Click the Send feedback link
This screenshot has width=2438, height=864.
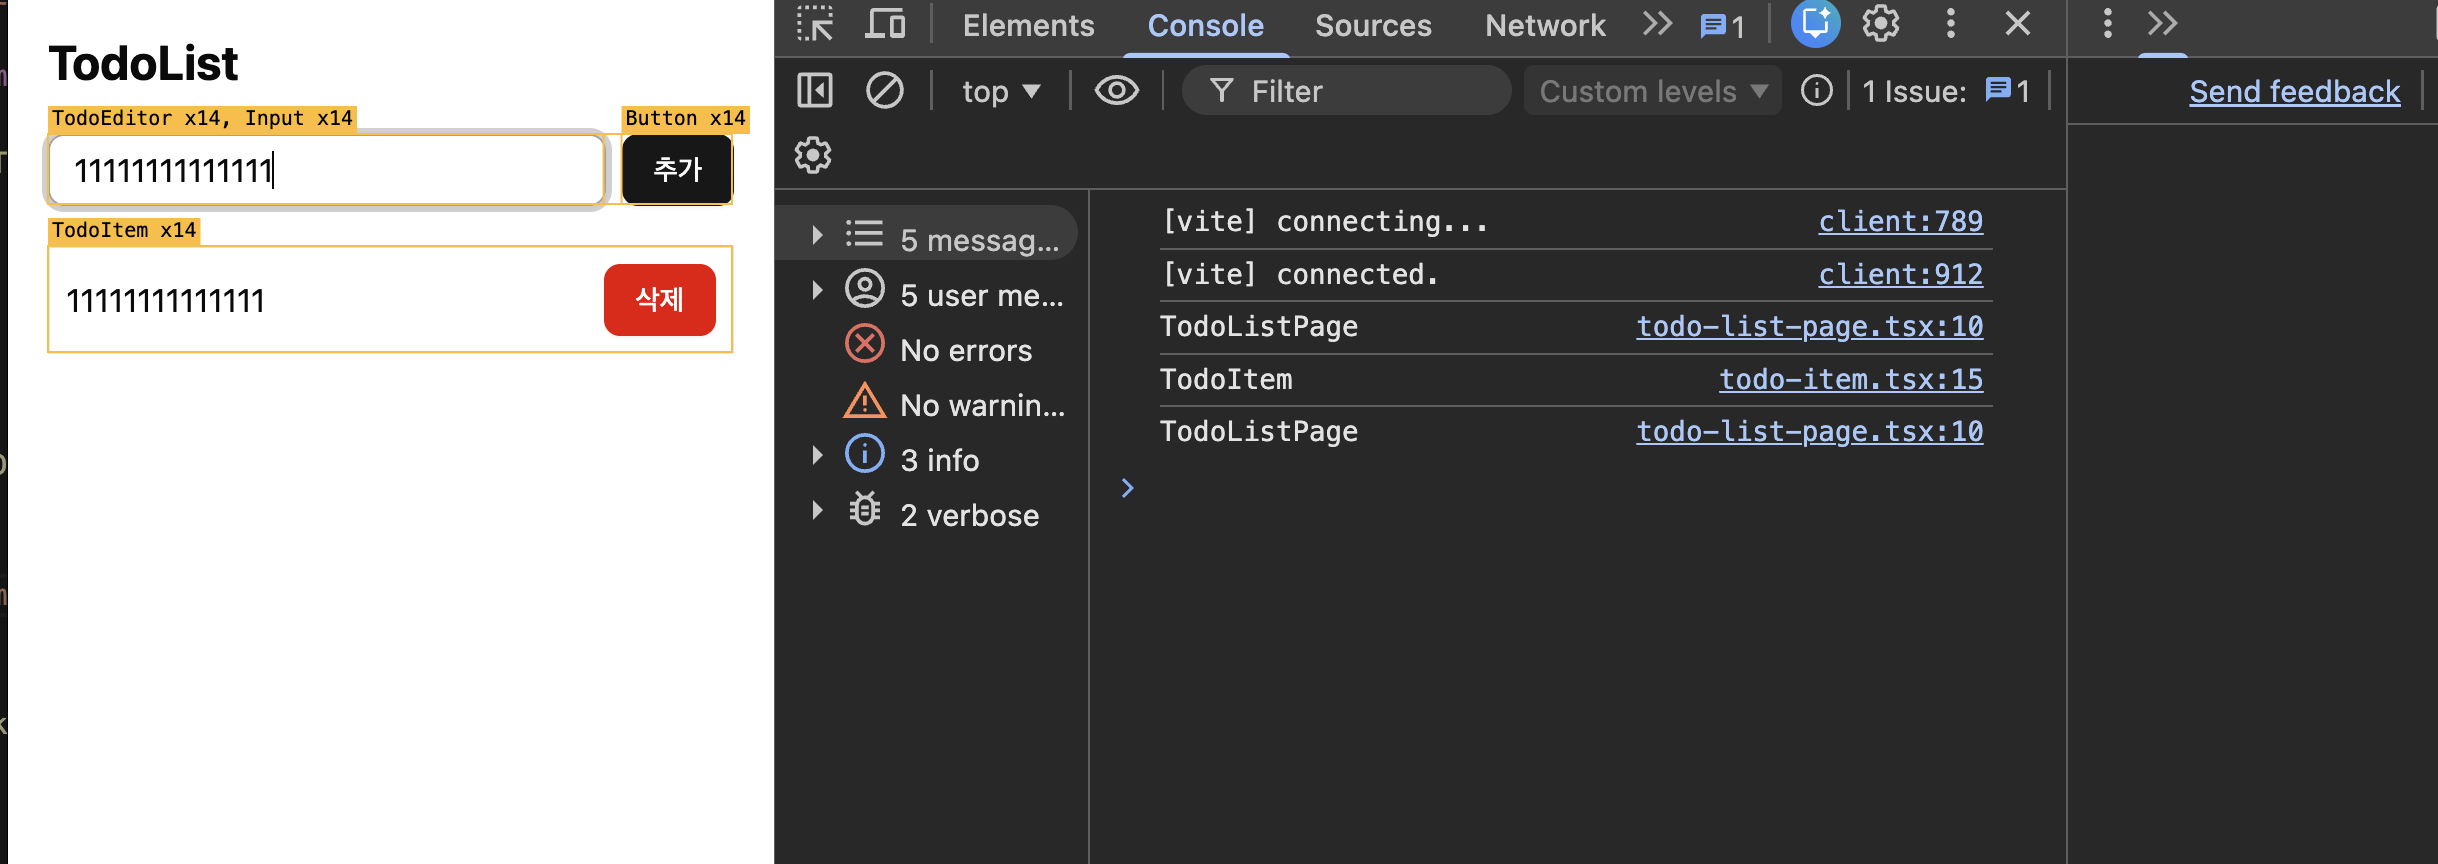click(x=2294, y=92)
